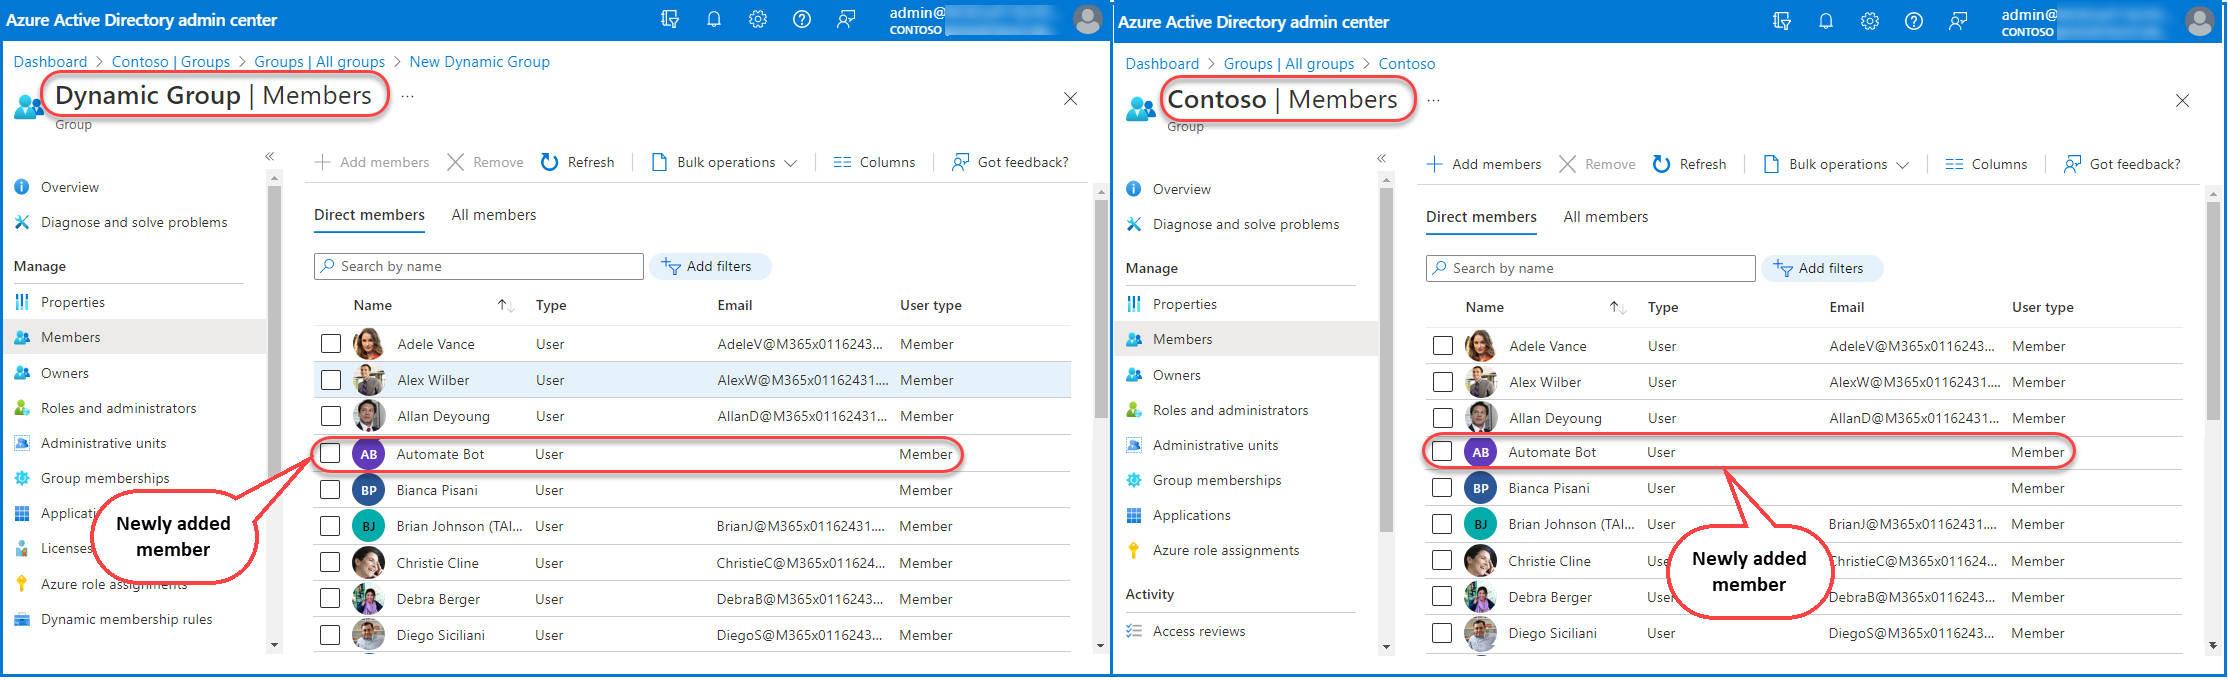Open Dynamic membership rules in sidebar
Screen dimensions: 2228x680
coord(126,619)
